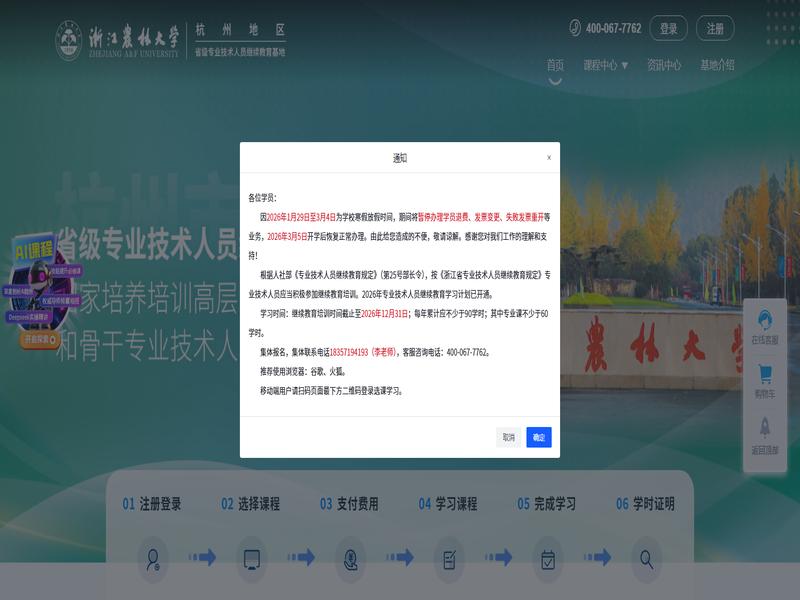Click the 返回顶部 rocket icon
The width and height of the screenshot is (800, 600).
coord(765,429)
